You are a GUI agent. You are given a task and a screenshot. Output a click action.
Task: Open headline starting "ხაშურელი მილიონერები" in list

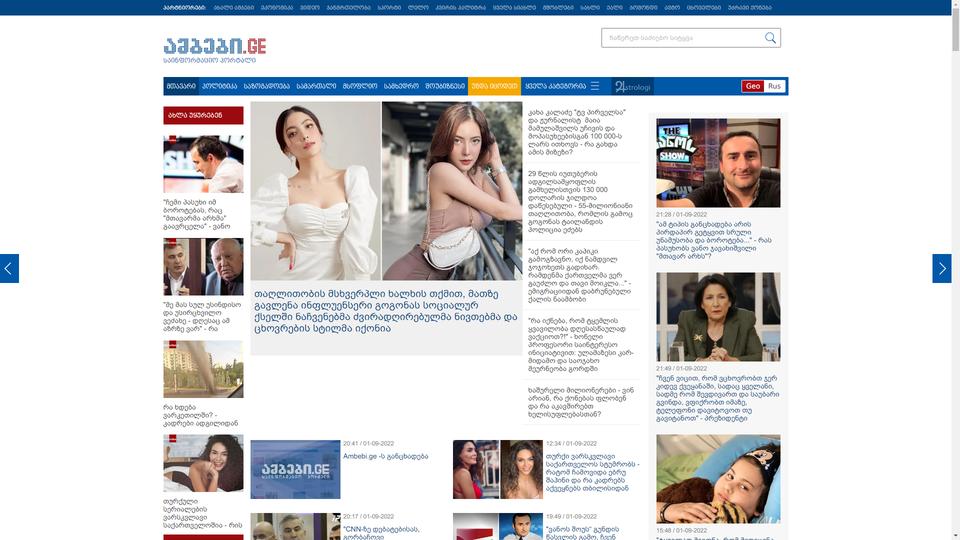pyautogui.click(x=580, y=402)
